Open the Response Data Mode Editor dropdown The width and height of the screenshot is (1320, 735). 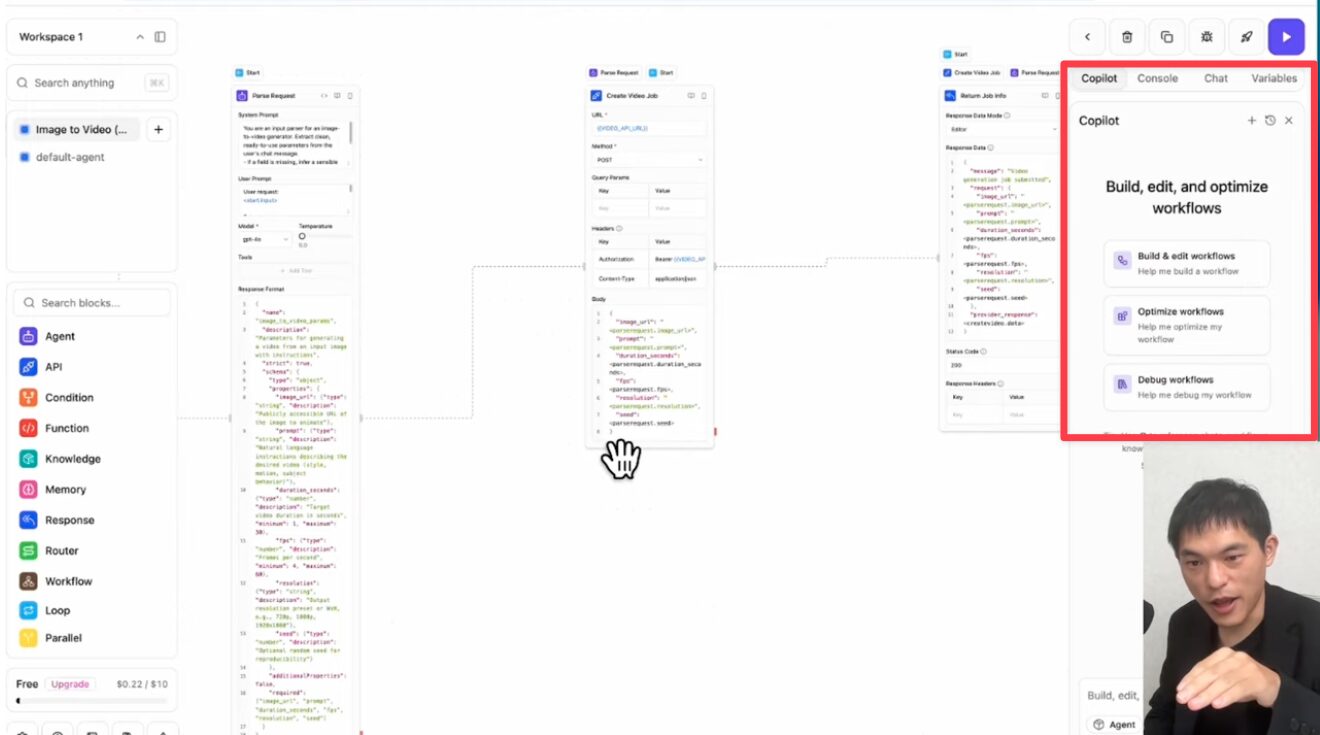coord(1000,129)
